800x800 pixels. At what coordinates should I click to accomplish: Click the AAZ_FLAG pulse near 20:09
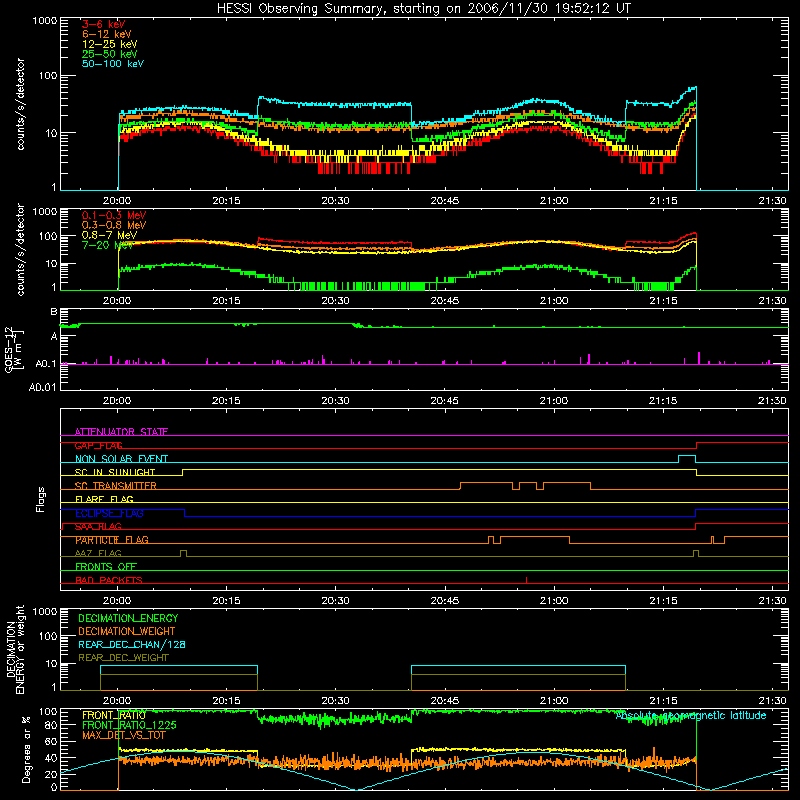(184, 554)
